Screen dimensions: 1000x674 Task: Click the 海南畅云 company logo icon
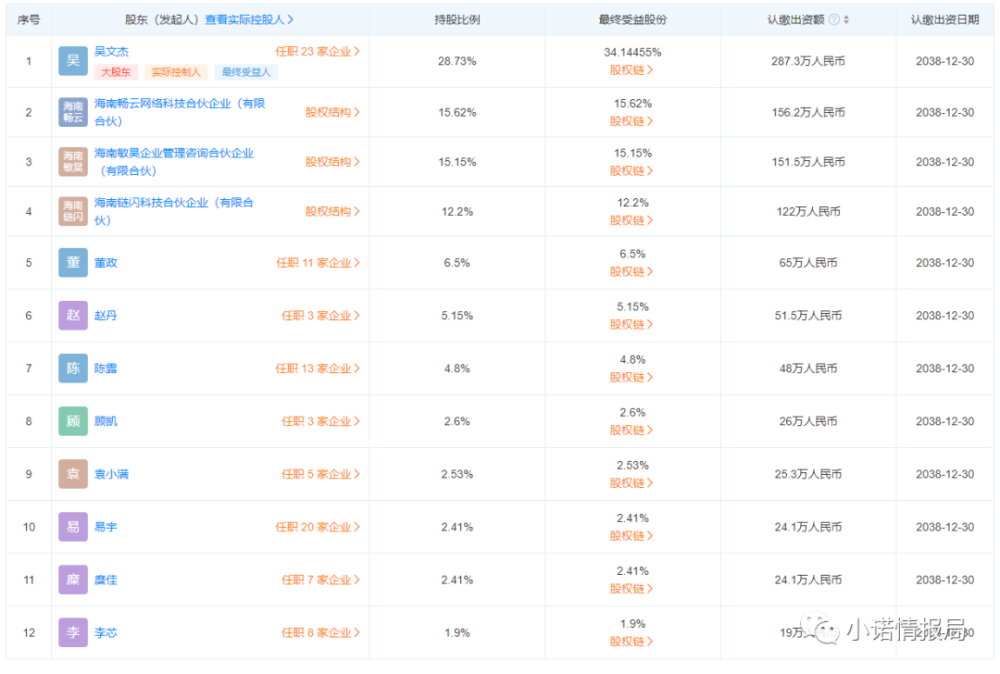73,112
